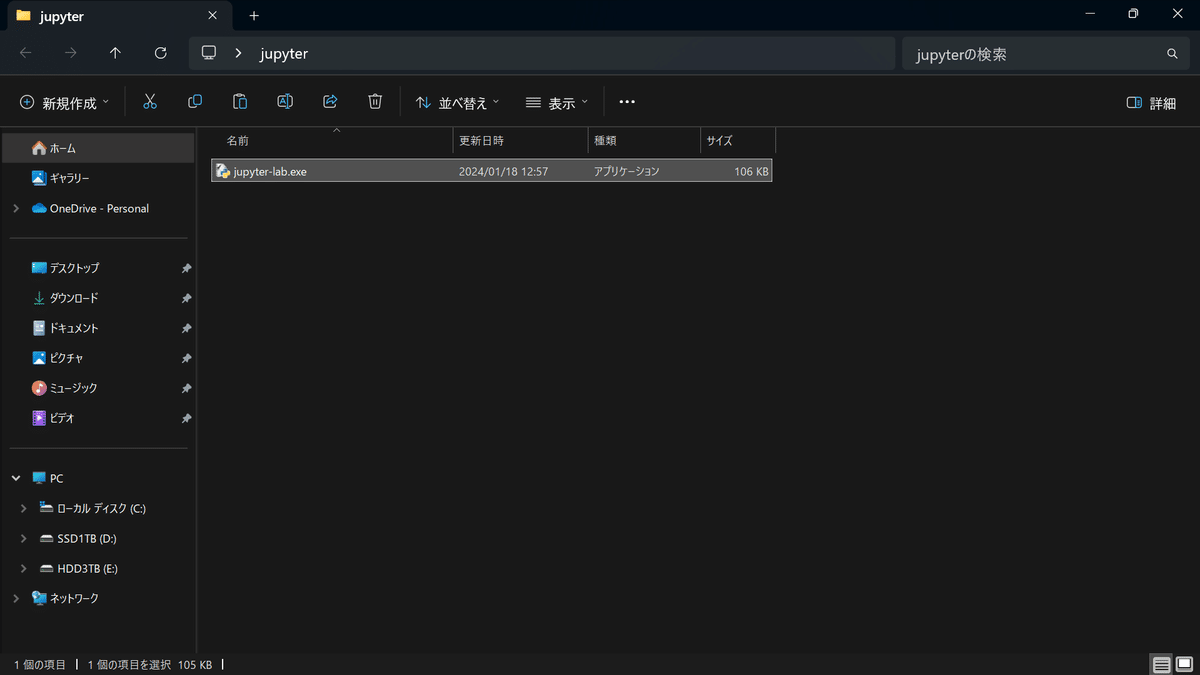The height and width of the screenshot is (675, 1200).
Task: Click the Cut scissors icon
Action: 150,102
